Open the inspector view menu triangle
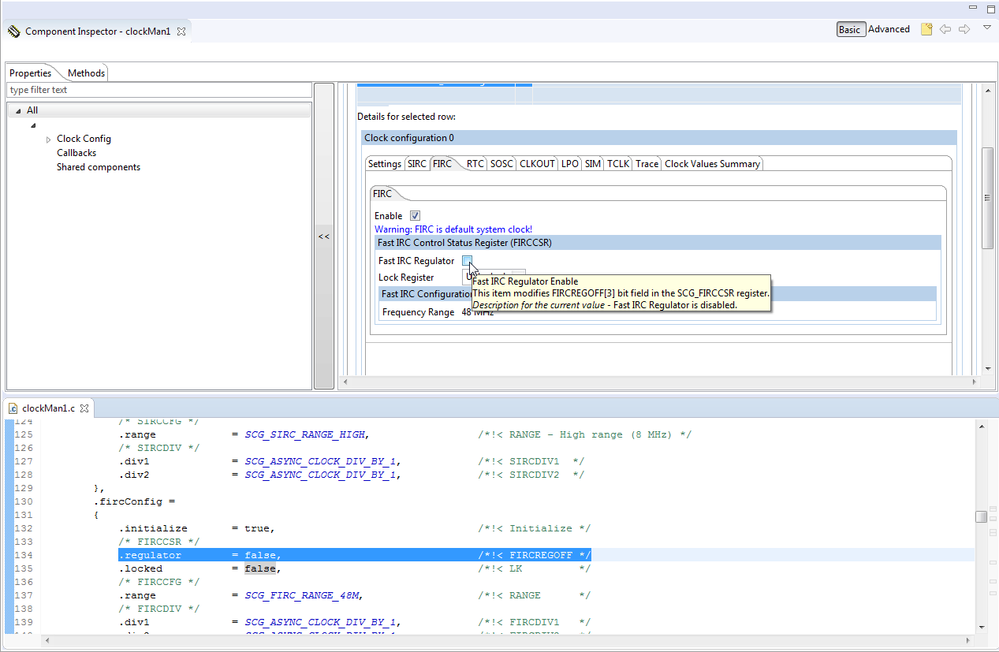999x652 pixels. (987, 27)
